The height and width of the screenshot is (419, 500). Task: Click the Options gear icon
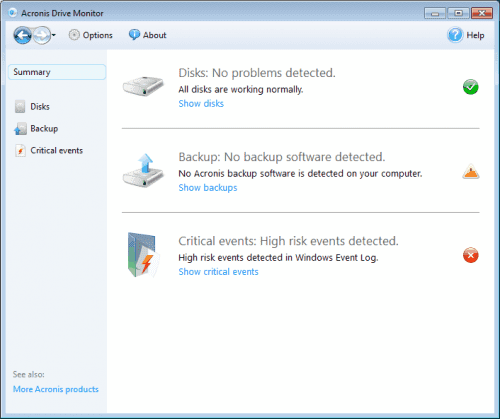pos(74,35)
